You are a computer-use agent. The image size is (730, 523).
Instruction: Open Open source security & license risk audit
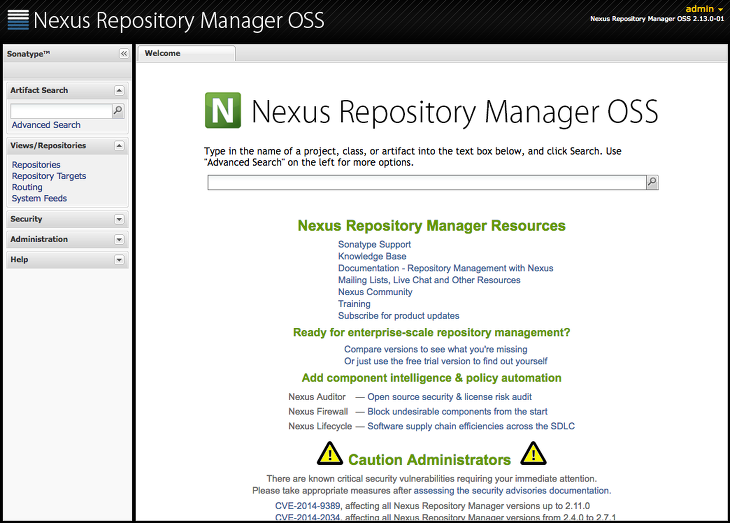(449, 397)
